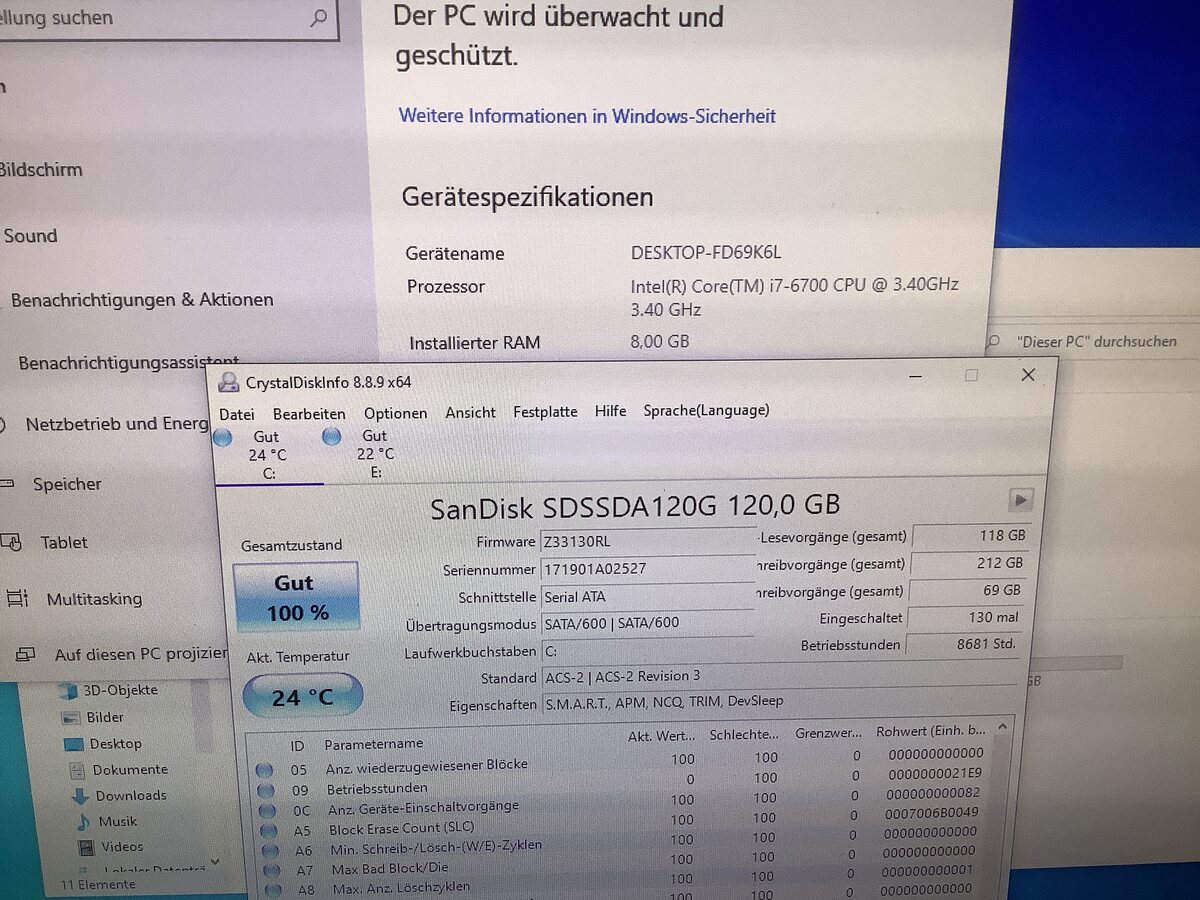
Task: Click the Firmware field Z33130RL
Action: point(648,541)
